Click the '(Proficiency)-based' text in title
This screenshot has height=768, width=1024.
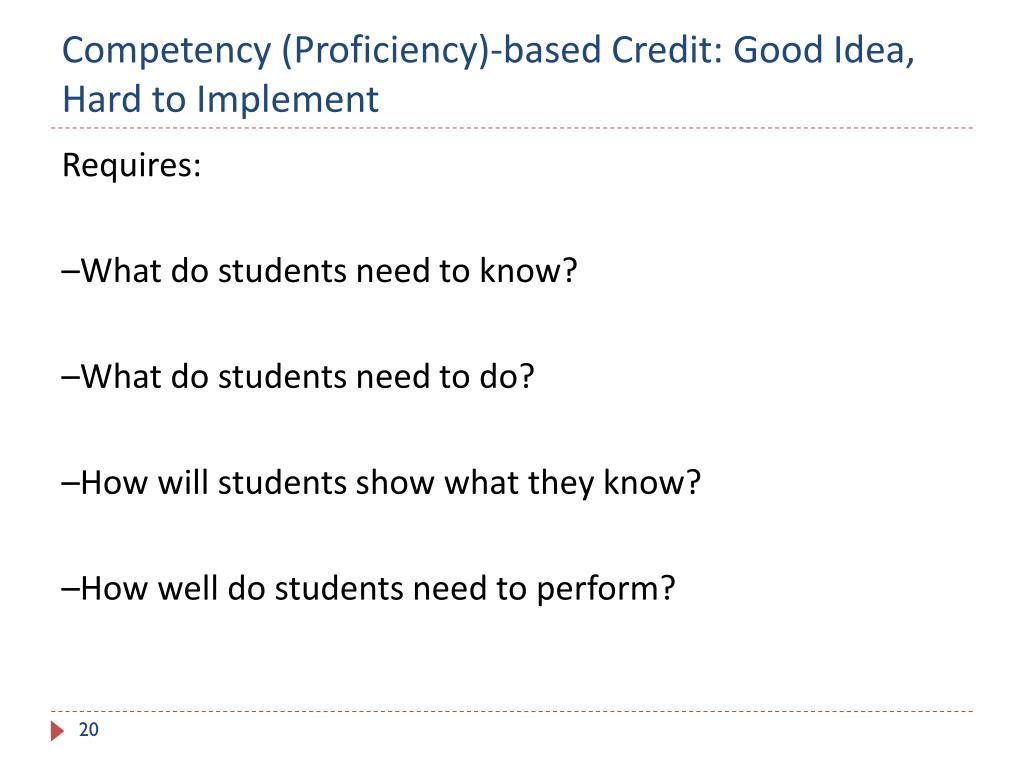point(441,52)
